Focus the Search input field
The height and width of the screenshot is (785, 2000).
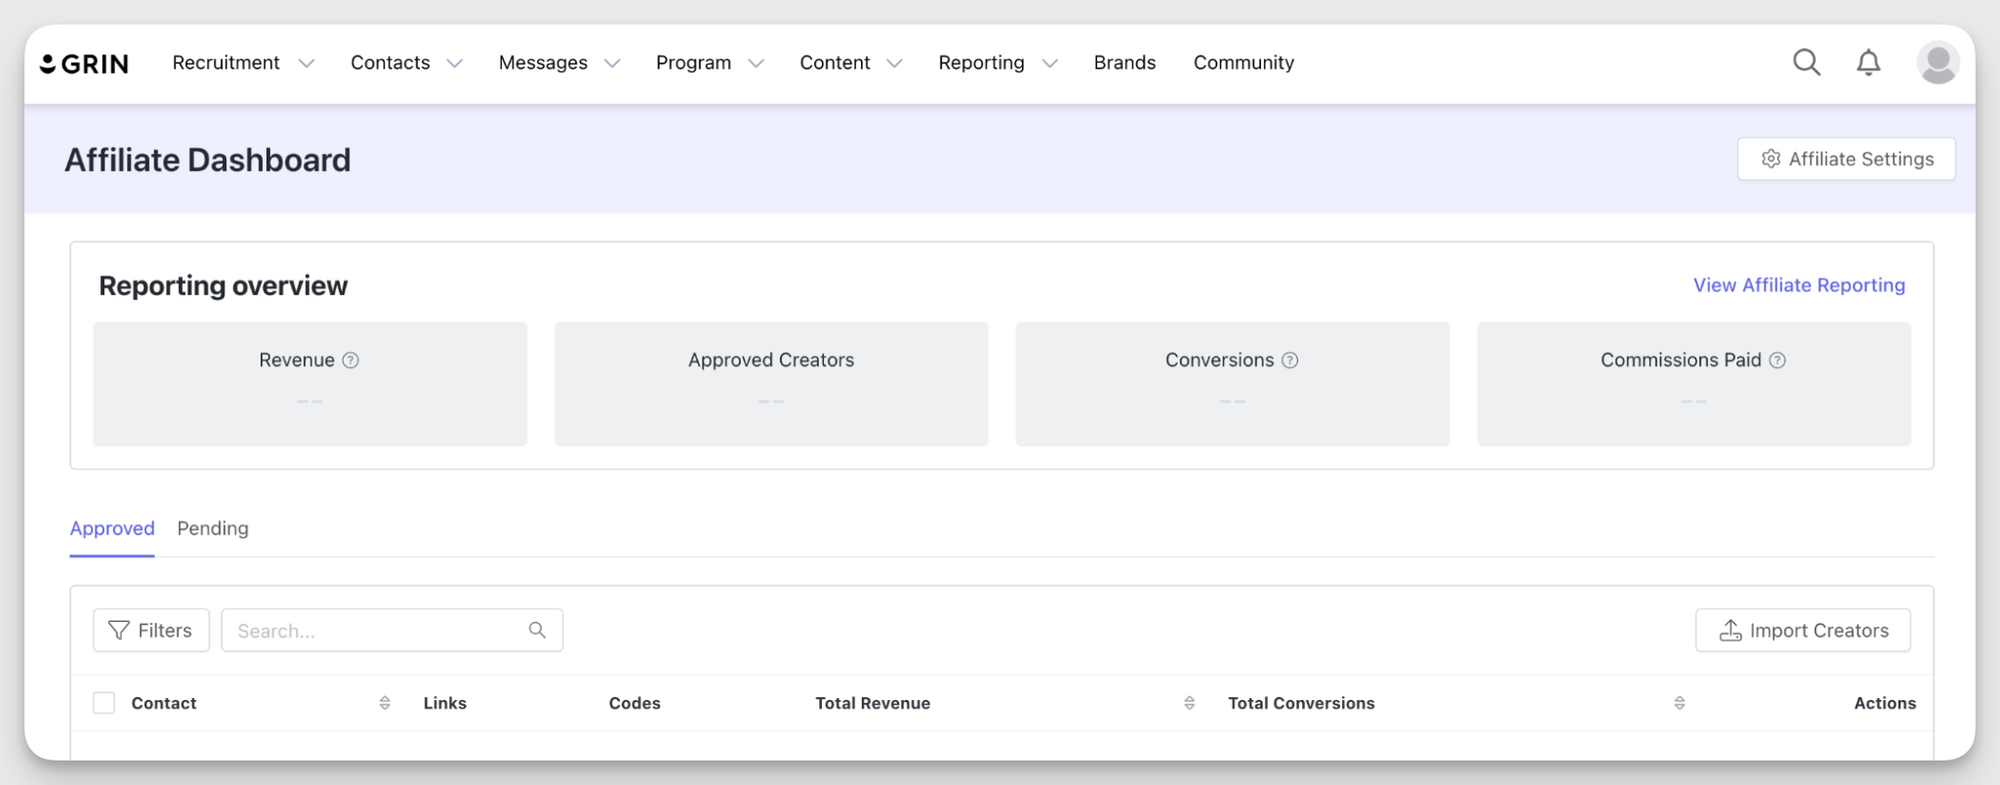coord(392,630)
